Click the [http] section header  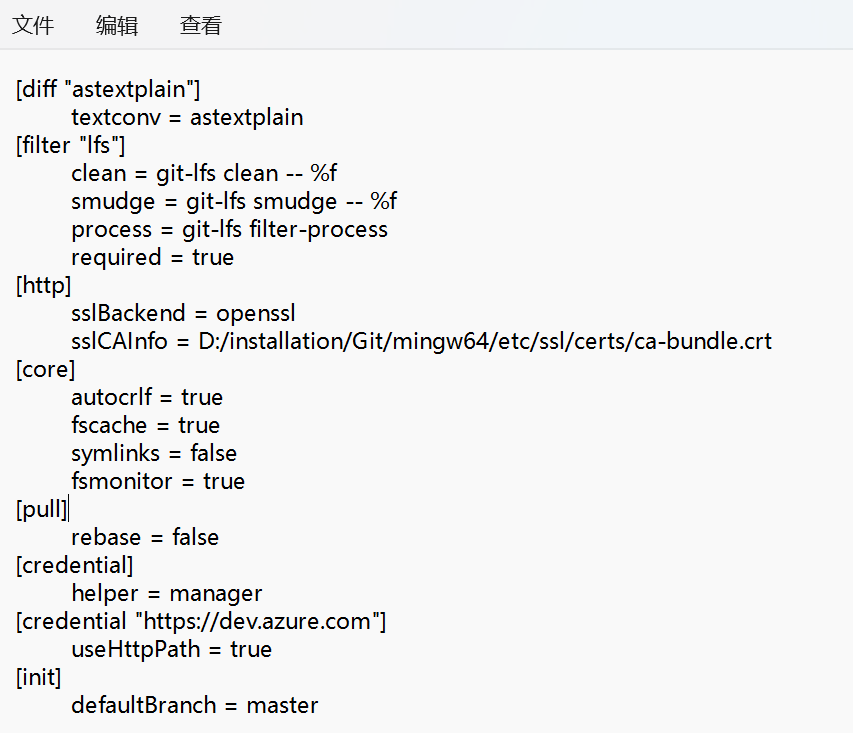(43, 286)
